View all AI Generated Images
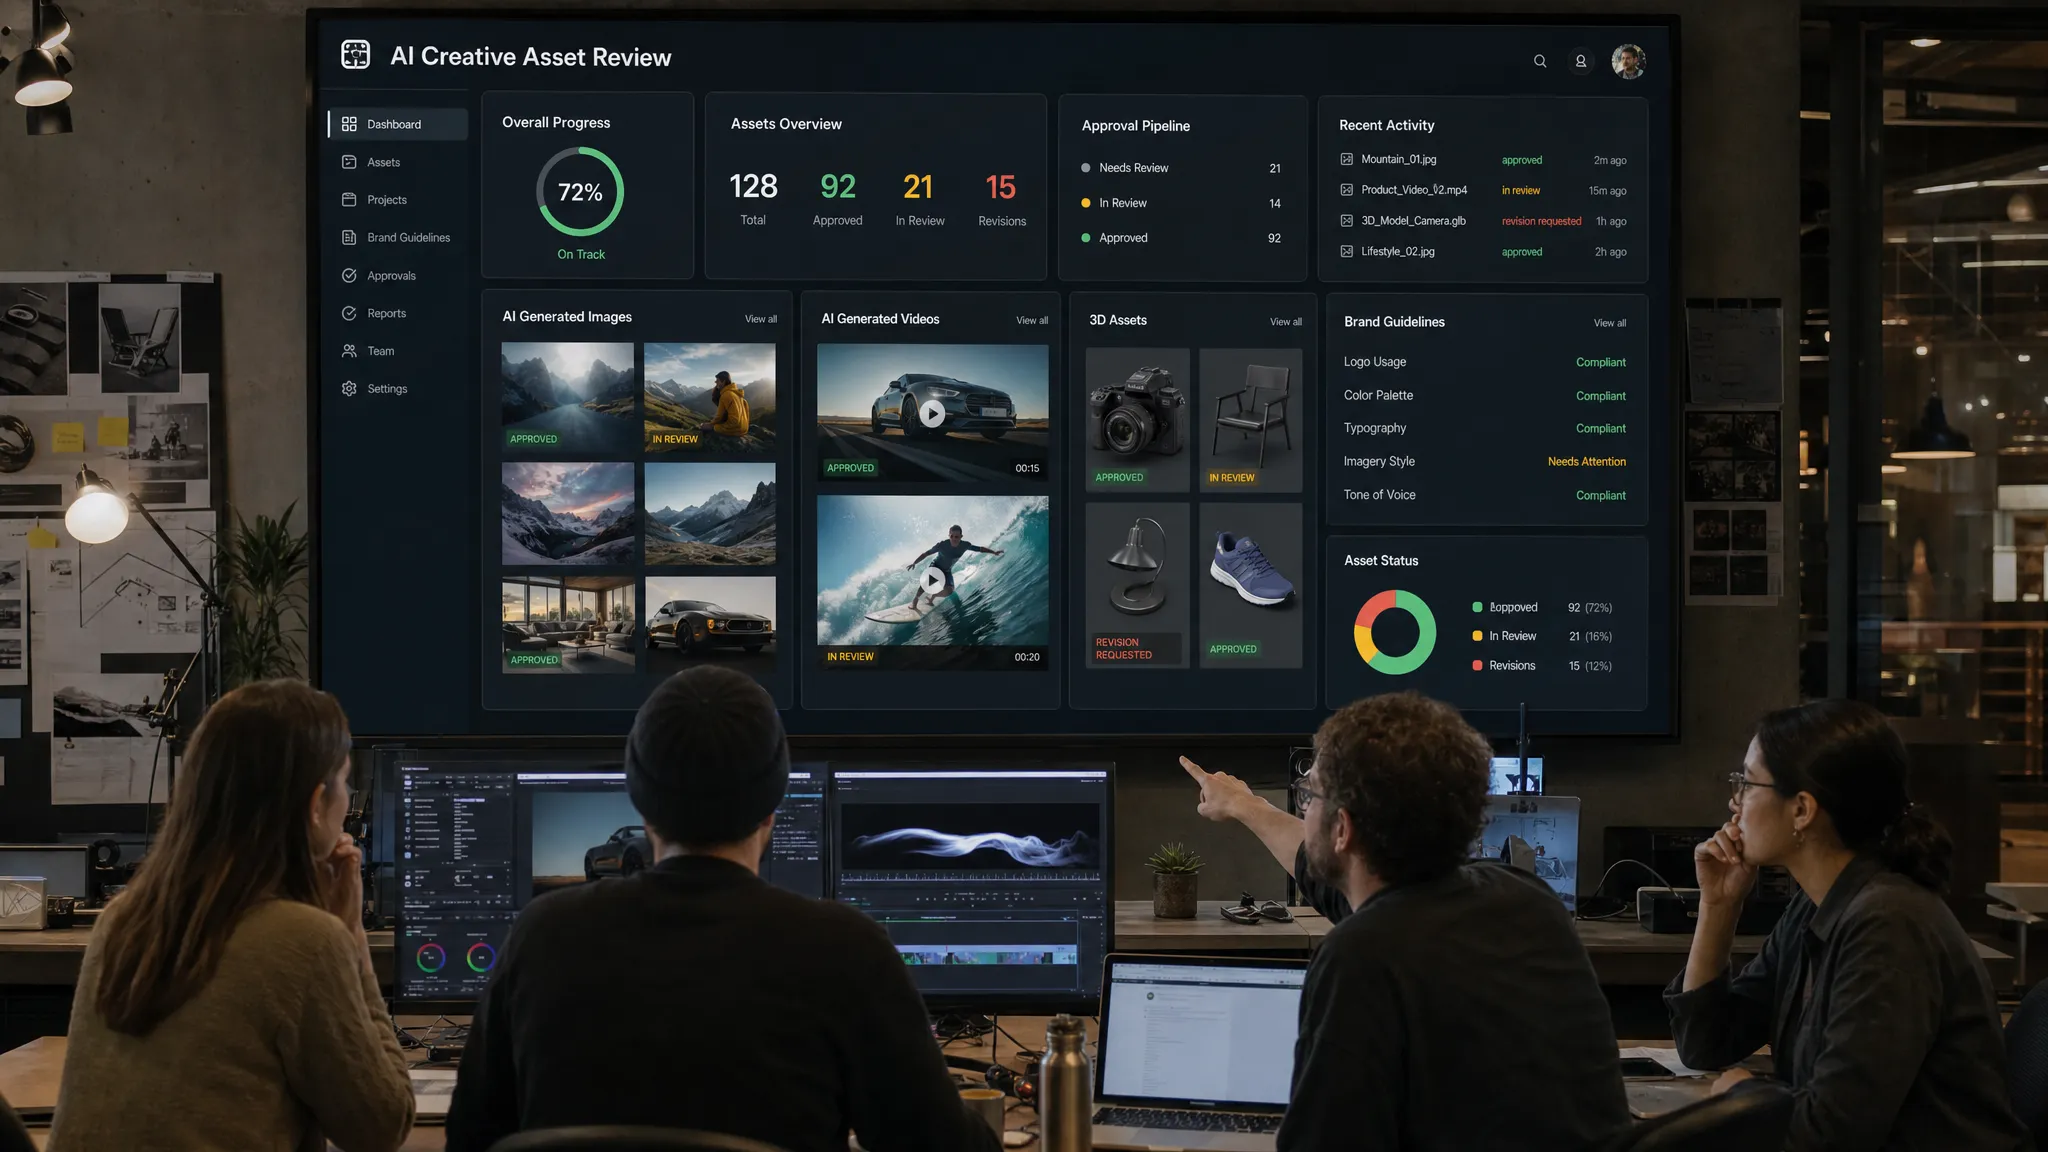Viewport: 2048px width, 1152px height. pos(760,319)
